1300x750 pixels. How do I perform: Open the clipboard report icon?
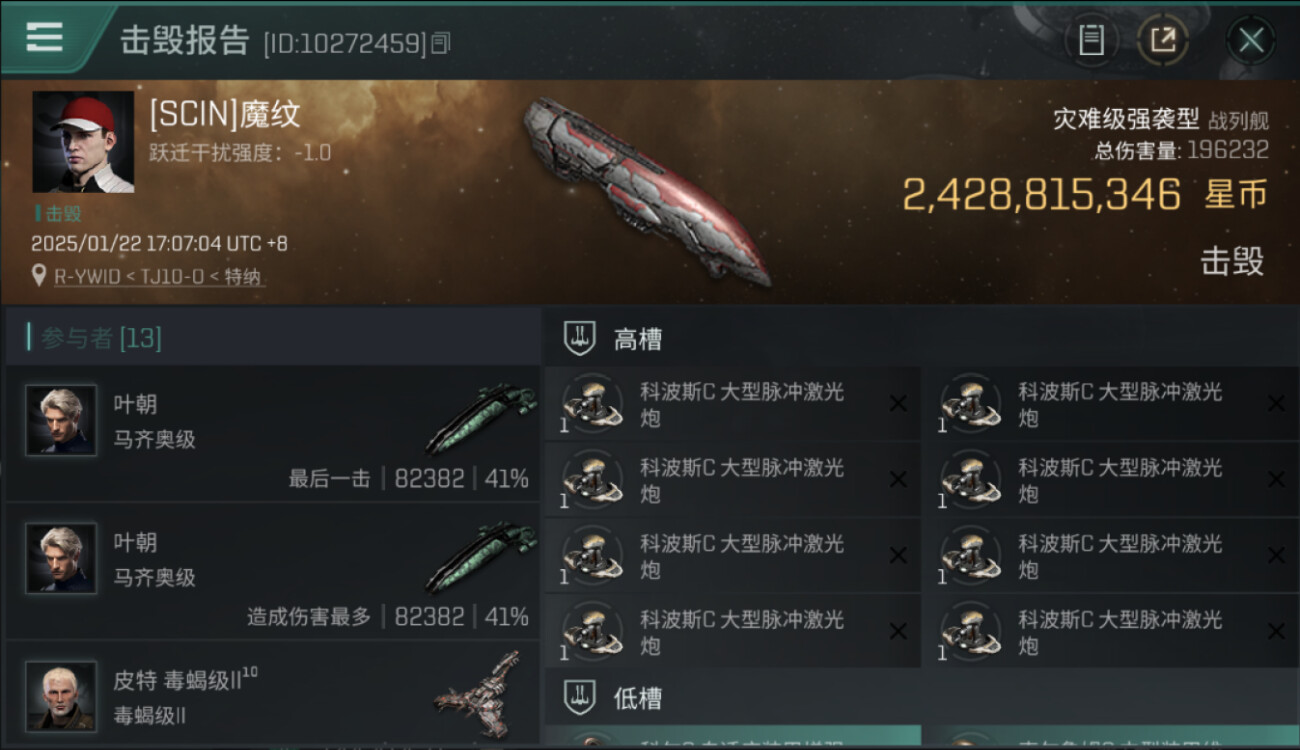click(x=1091, y=41)
